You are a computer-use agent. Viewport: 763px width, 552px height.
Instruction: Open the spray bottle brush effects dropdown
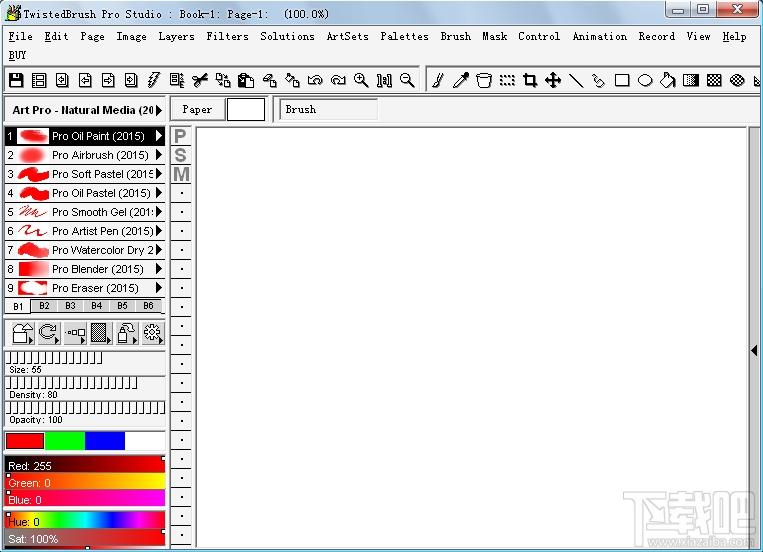pyautogui.click(x=127, y=333)
